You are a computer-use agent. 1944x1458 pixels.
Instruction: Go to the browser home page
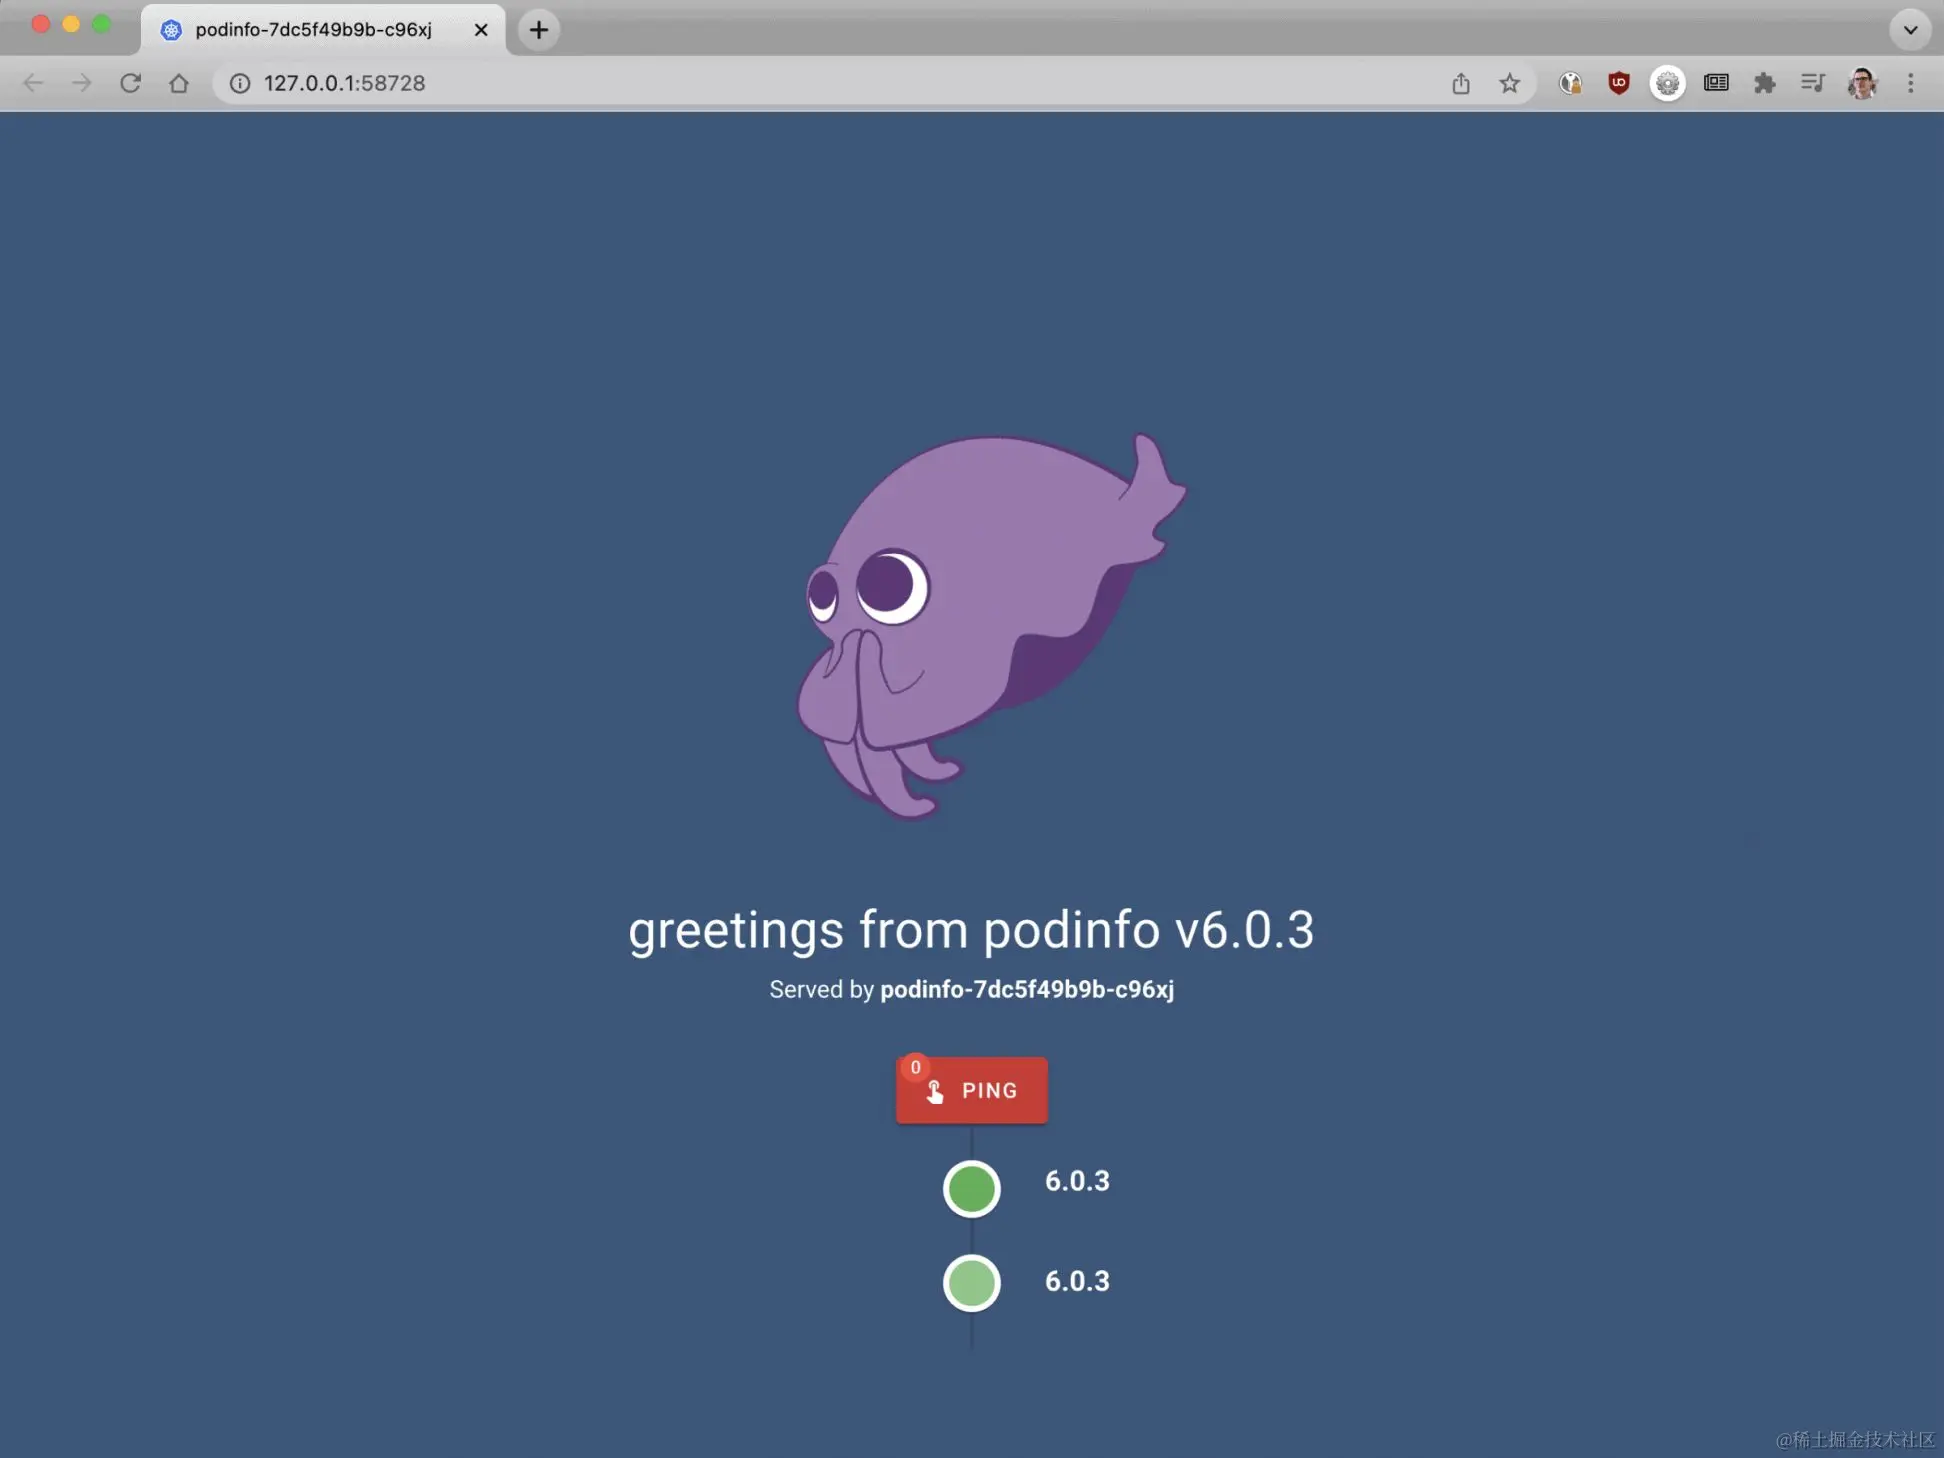[x=179, y=83]
